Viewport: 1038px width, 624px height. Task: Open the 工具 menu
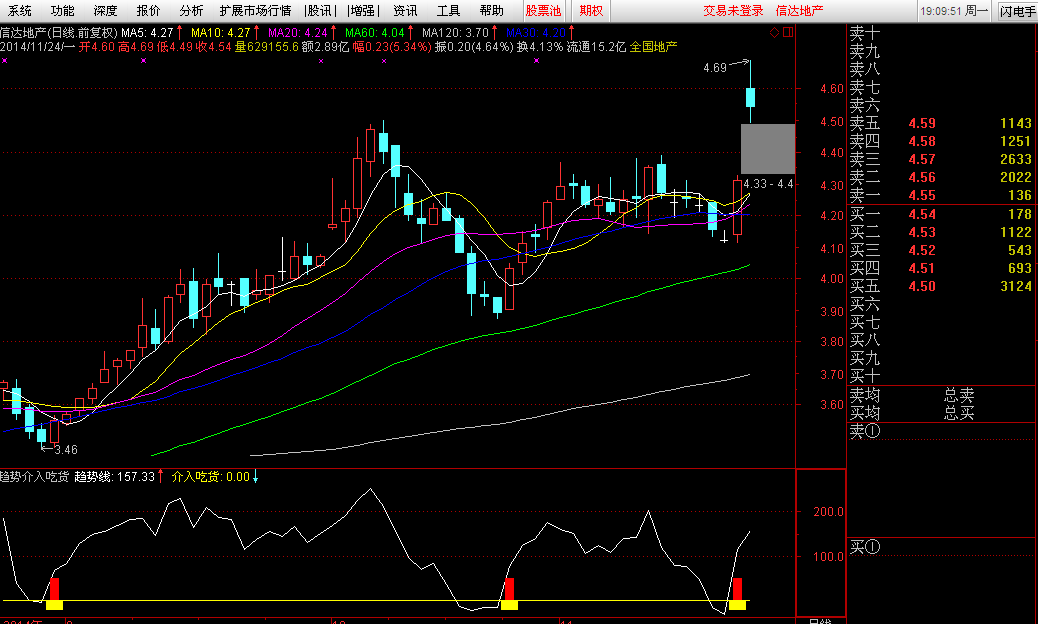[448, 11]
